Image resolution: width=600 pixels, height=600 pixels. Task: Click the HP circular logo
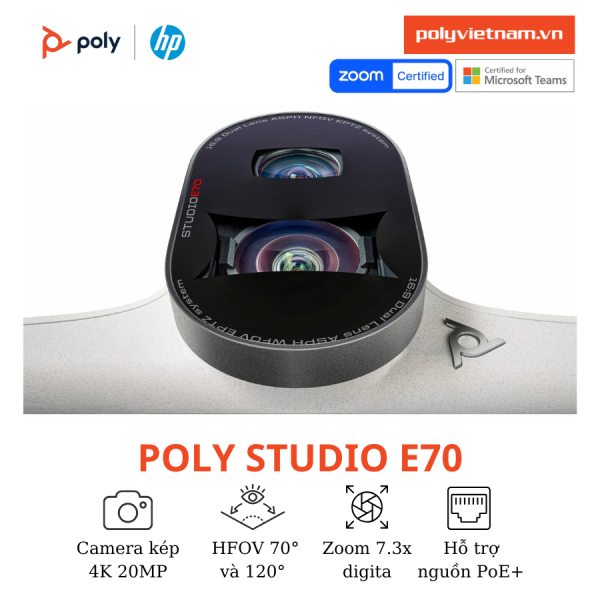[167, 42]
